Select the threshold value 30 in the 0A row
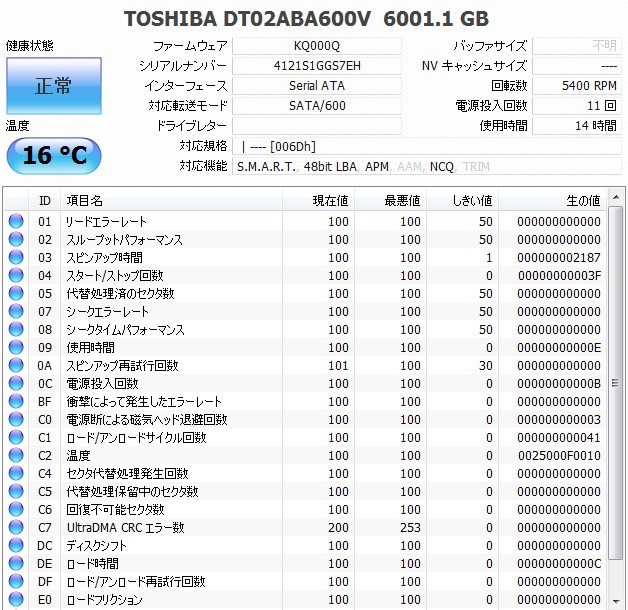The image size is (628, 610). pos(485,366)
